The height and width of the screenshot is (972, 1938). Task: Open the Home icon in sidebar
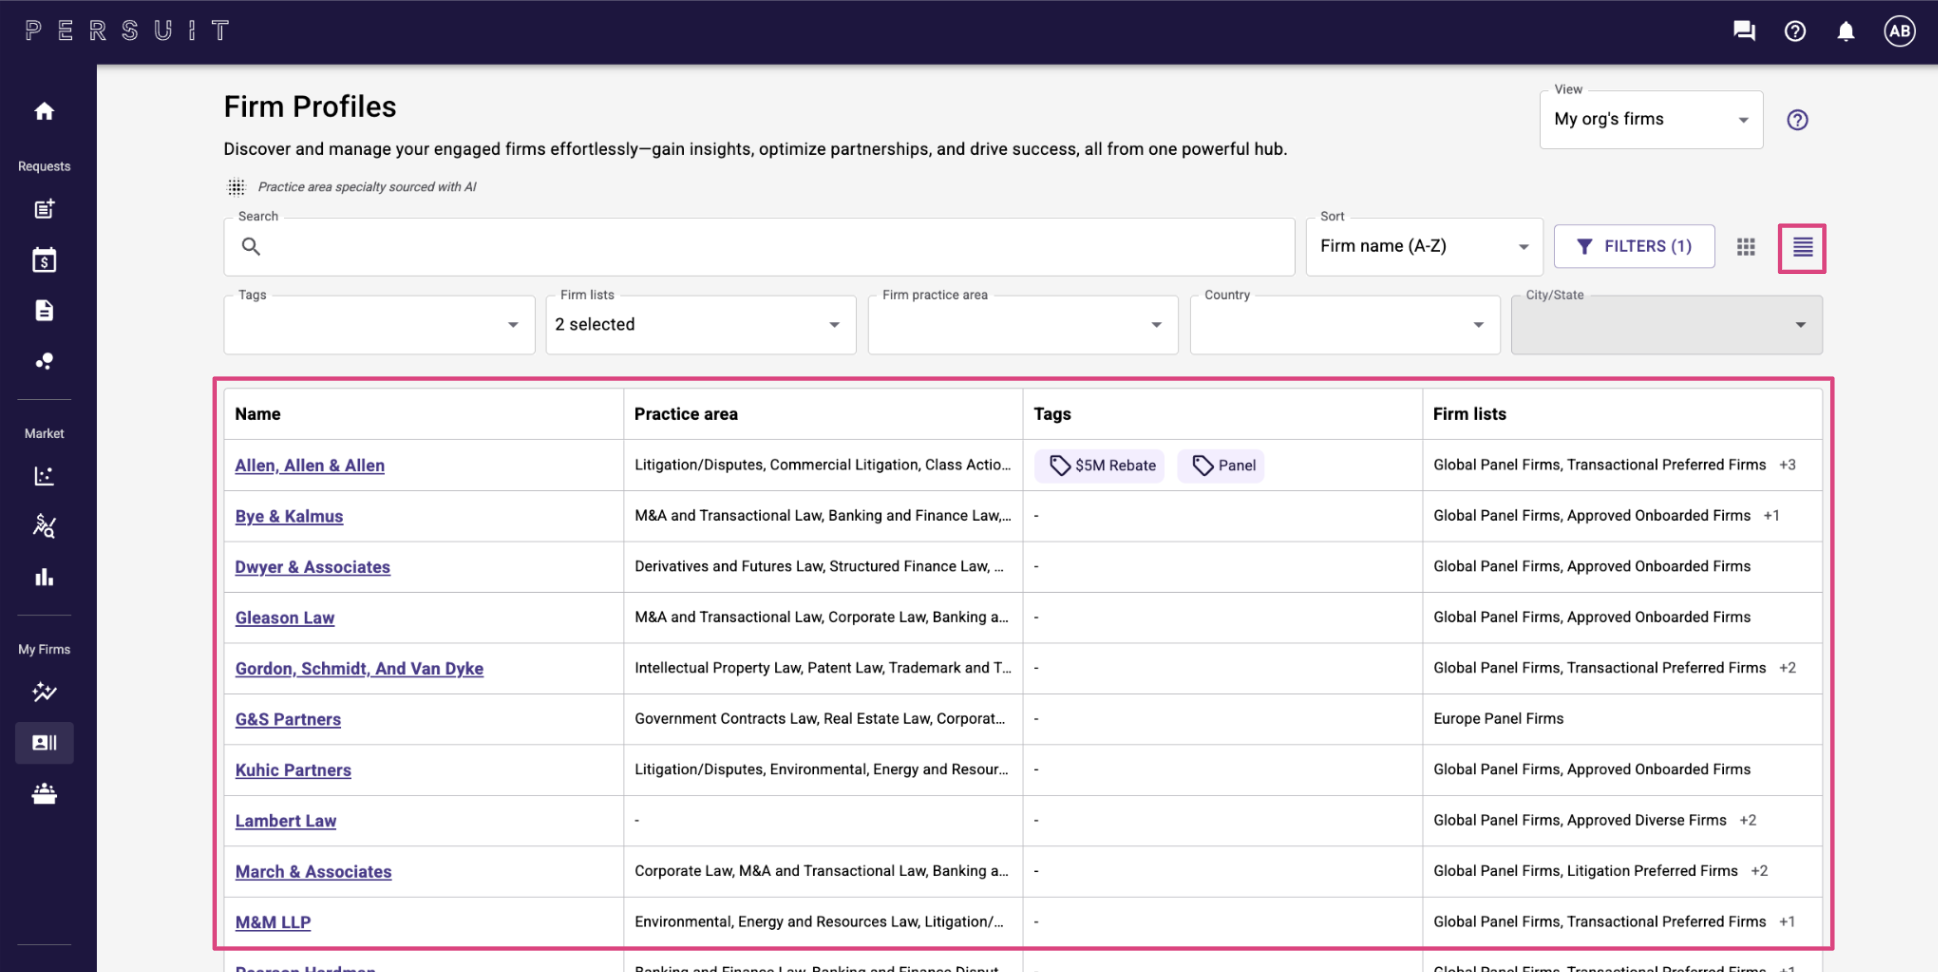point(44,111)
